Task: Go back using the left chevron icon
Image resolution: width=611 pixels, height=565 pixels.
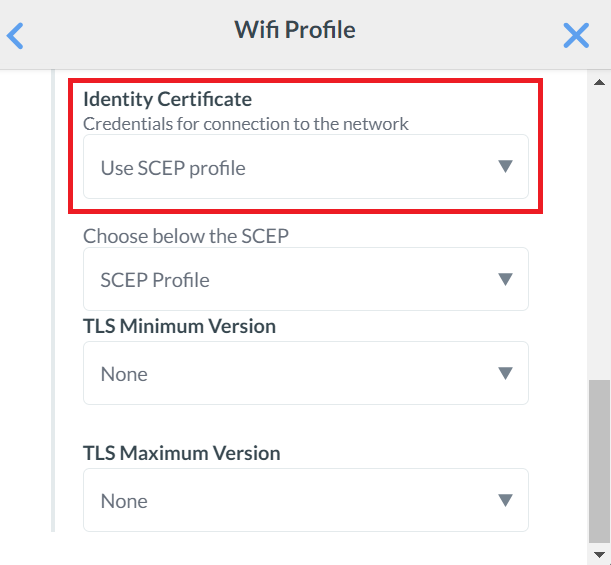Action: tap(15, 37)
